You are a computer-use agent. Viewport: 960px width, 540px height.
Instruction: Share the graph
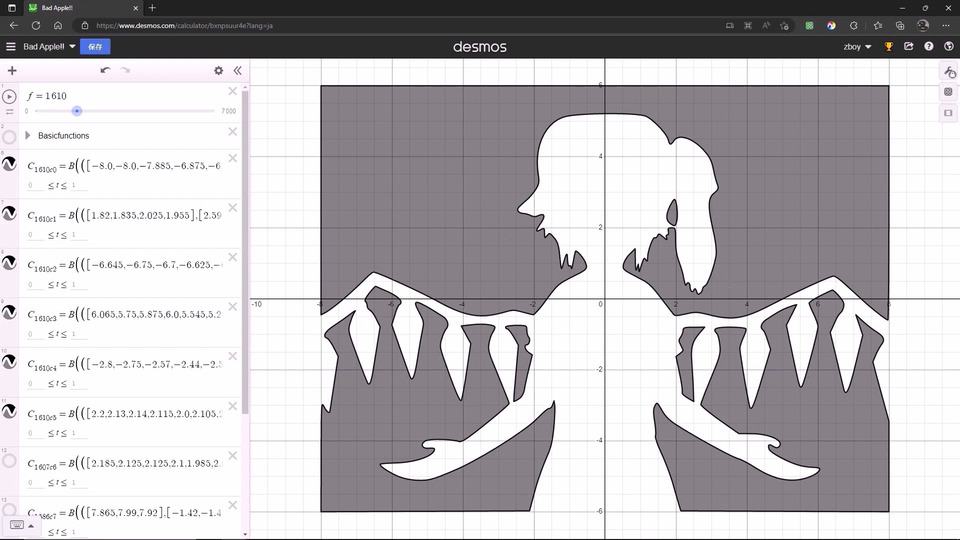[x=909, y=47]
